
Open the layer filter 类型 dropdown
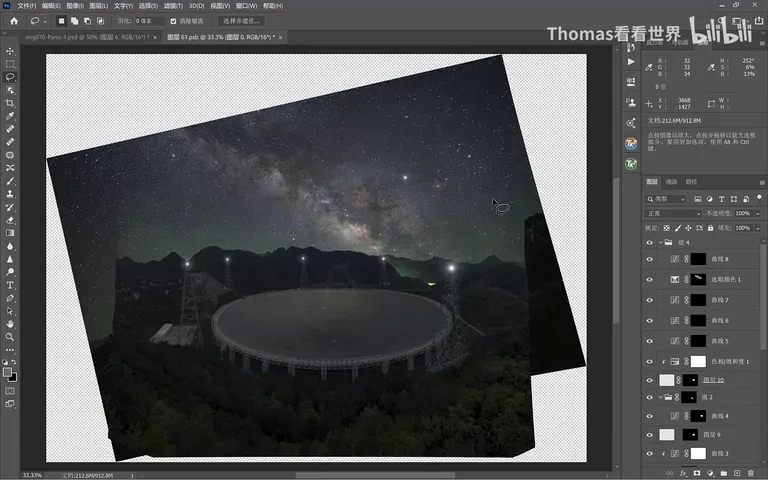tap(665, 199)
